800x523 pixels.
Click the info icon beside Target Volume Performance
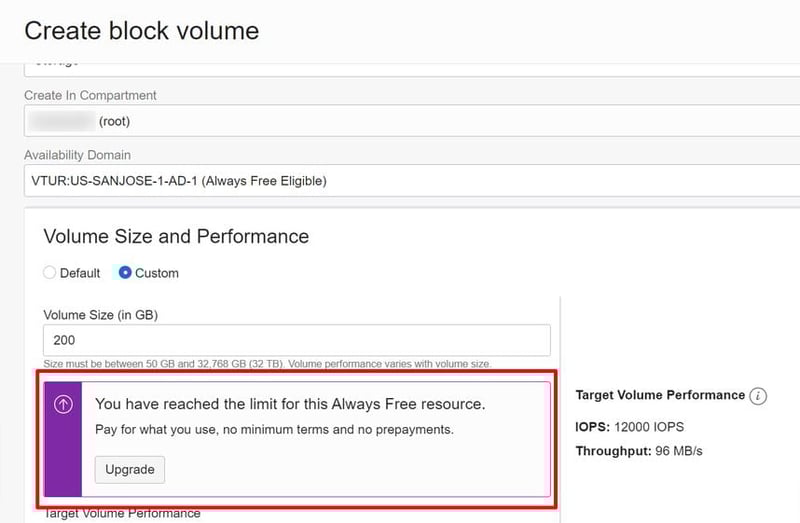click(x=758, y=396)
